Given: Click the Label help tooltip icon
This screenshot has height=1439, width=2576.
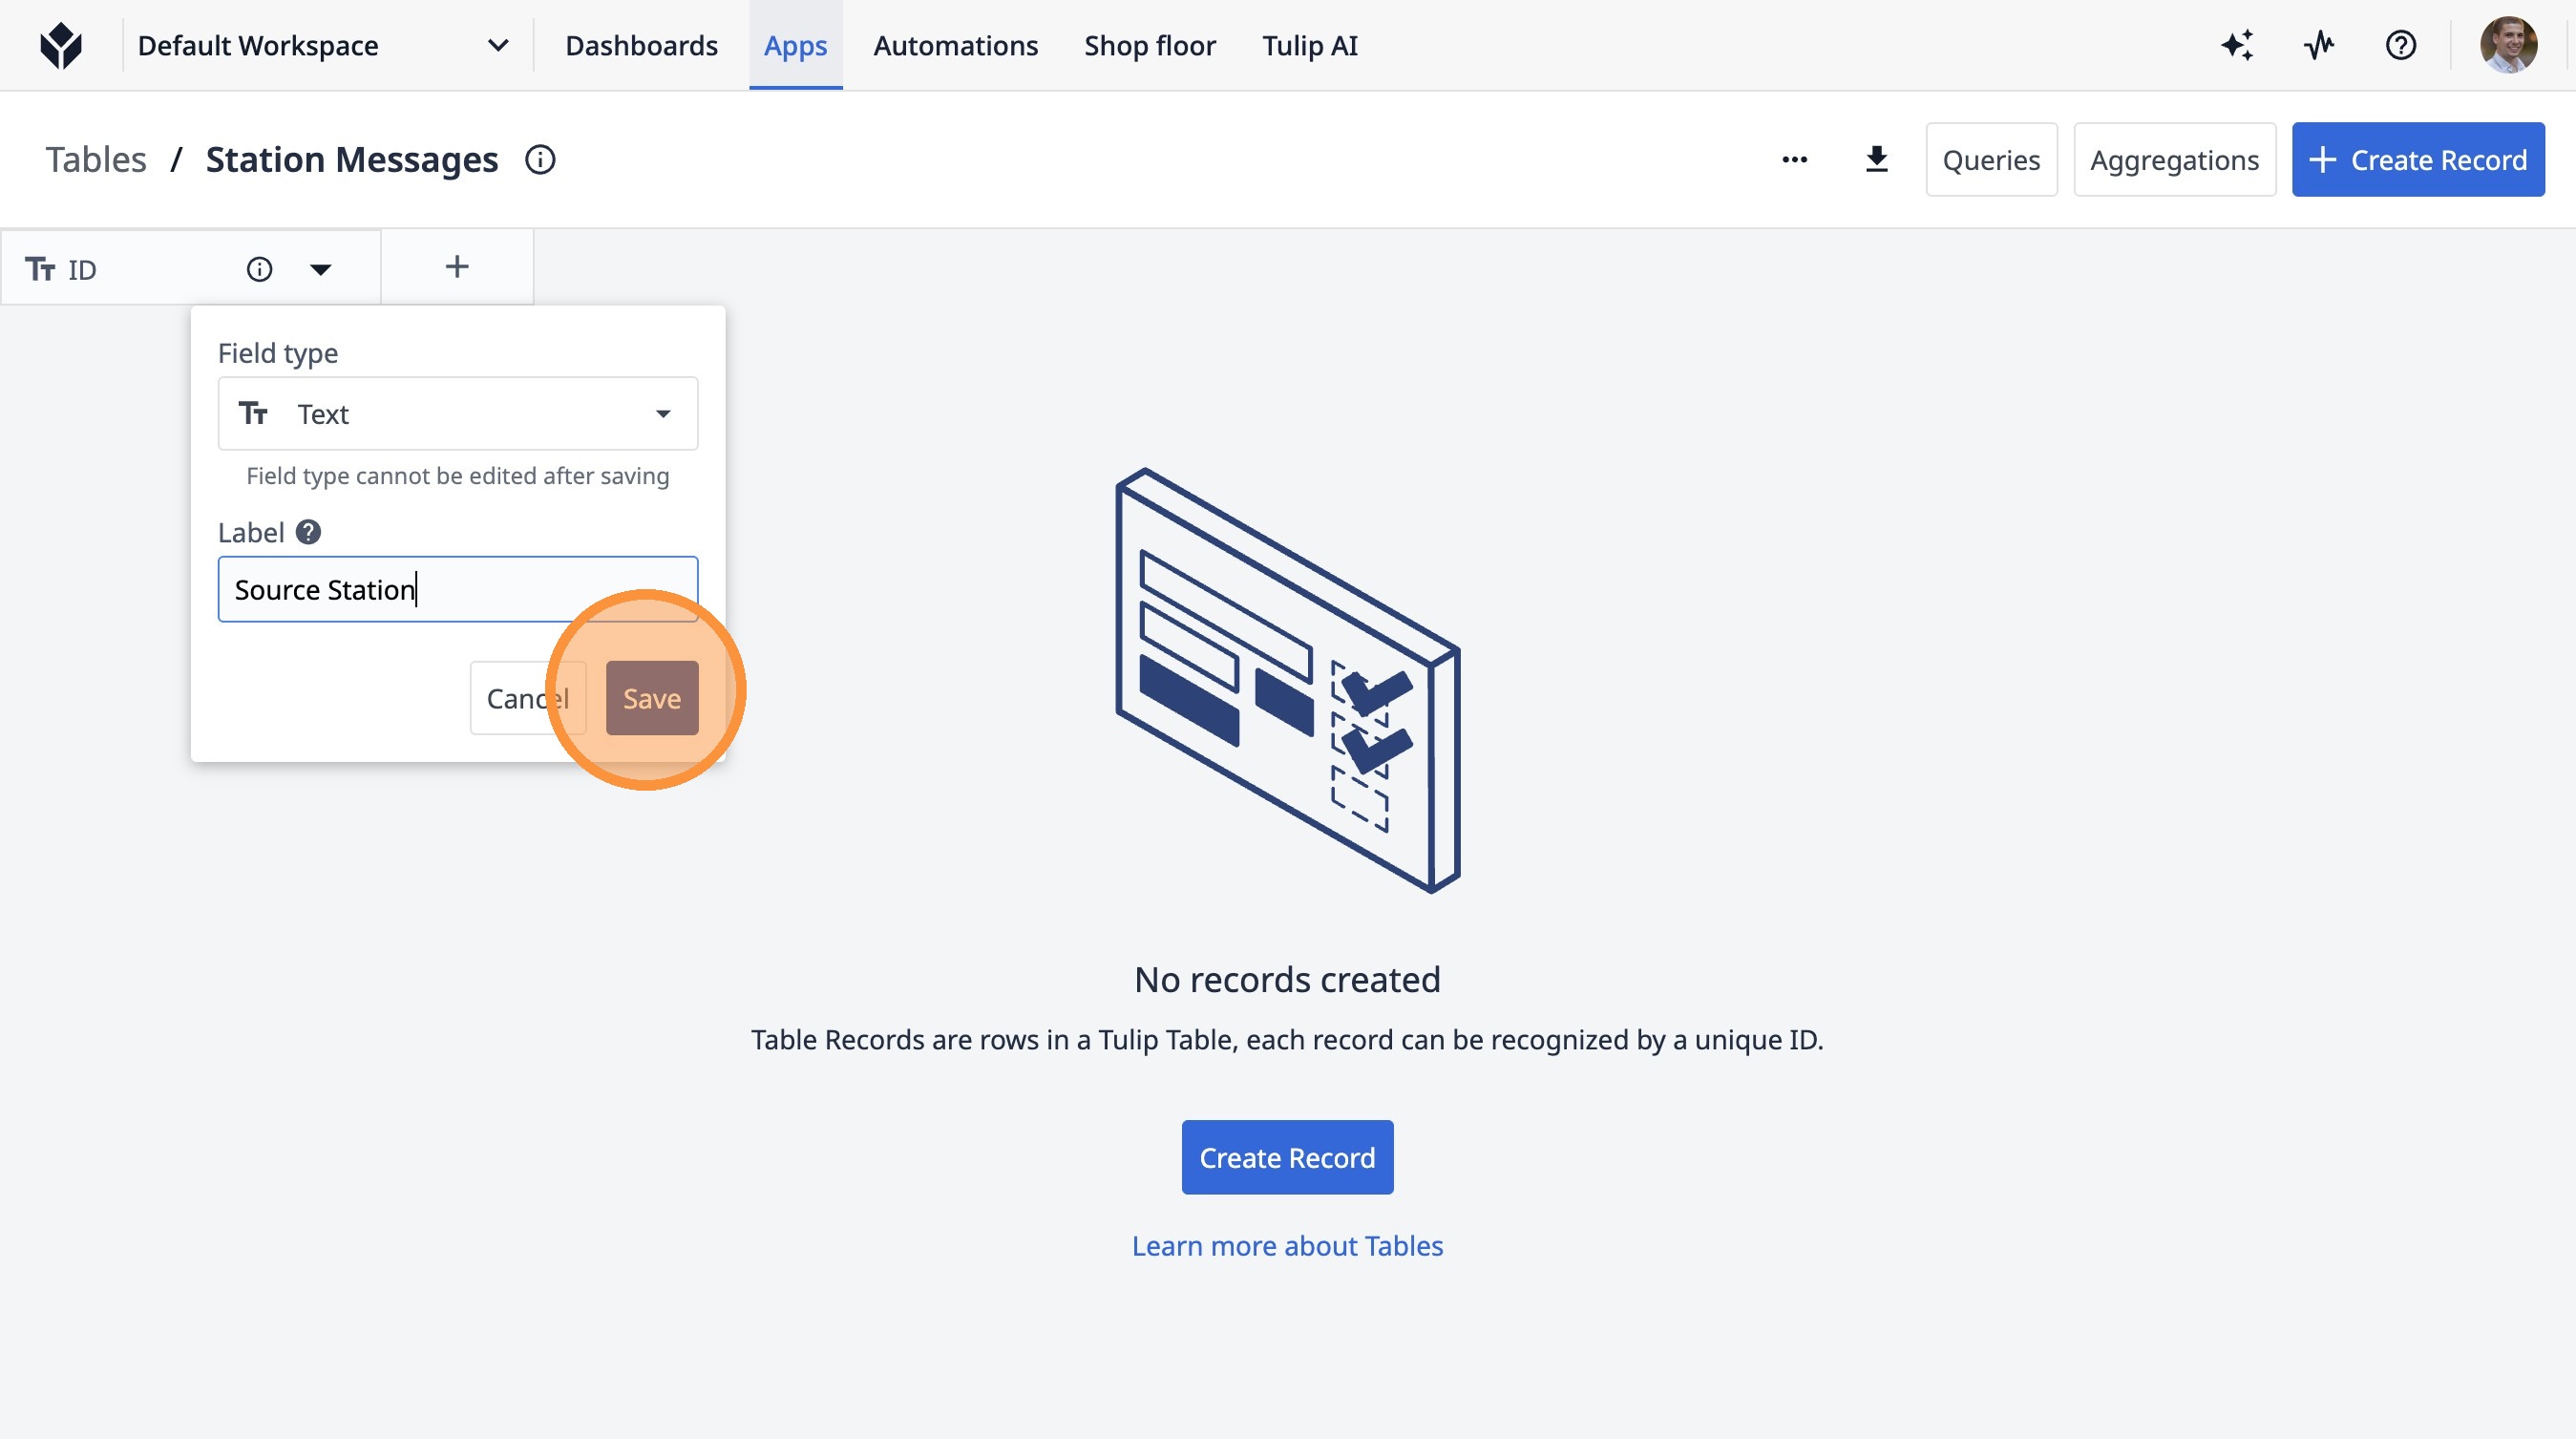Looking at the screenshot, I should point(308,532).
